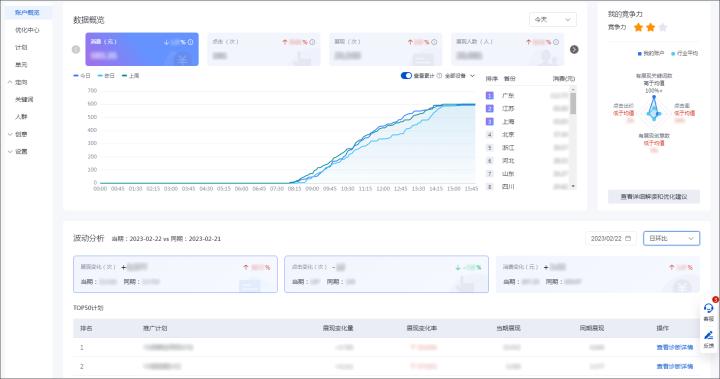Screen dimensions: 720x379
Task: Click 查看诊断详情 link for row 2
Action: (x=675, y=367)
